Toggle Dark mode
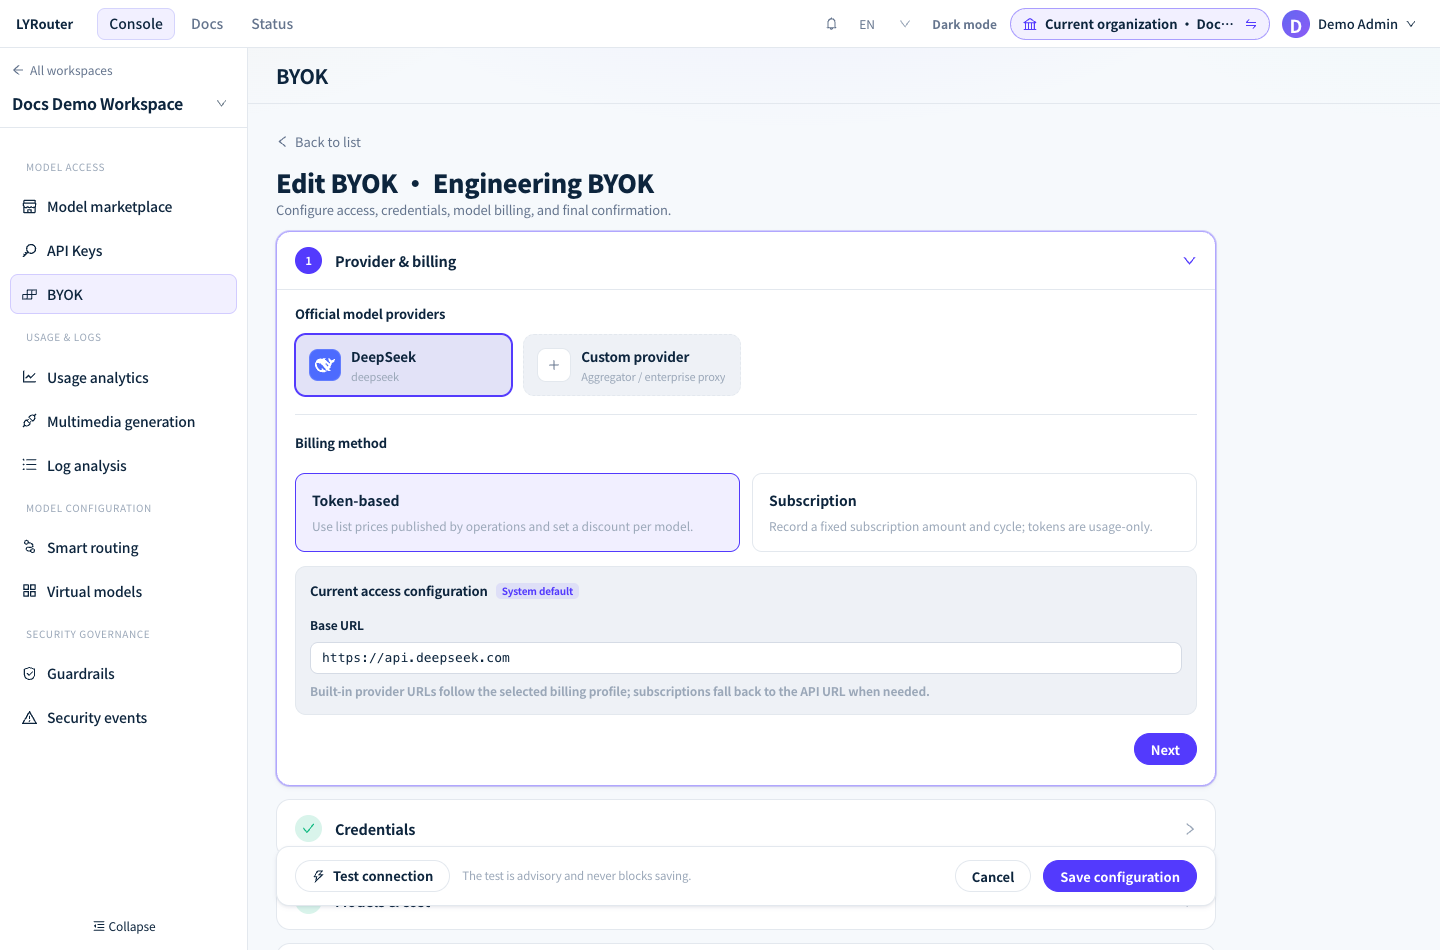Image resolution: width=1440 pixels, height=950 pixels. (964, 24)
